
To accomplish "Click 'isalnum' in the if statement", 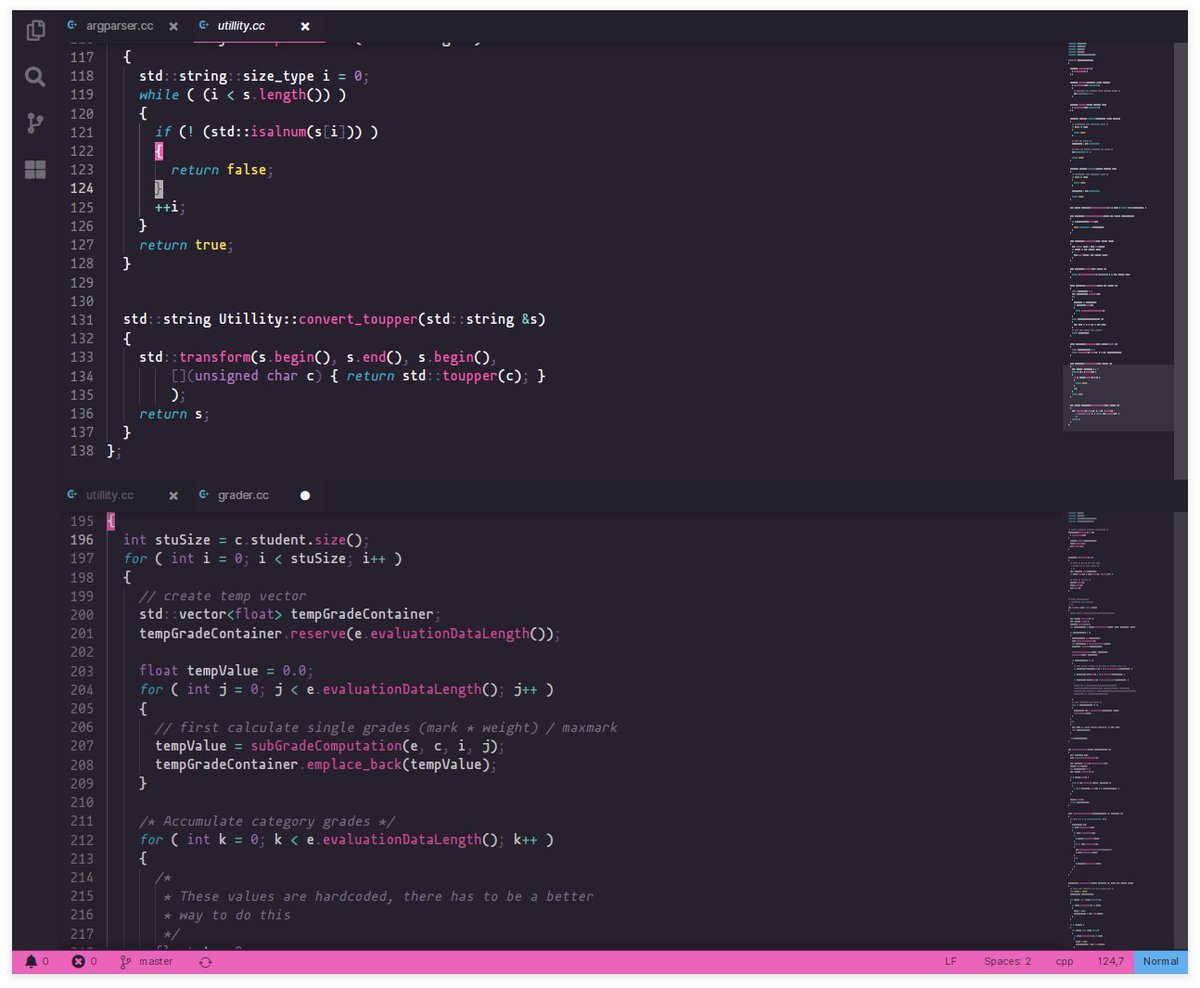I will point(278,132).
